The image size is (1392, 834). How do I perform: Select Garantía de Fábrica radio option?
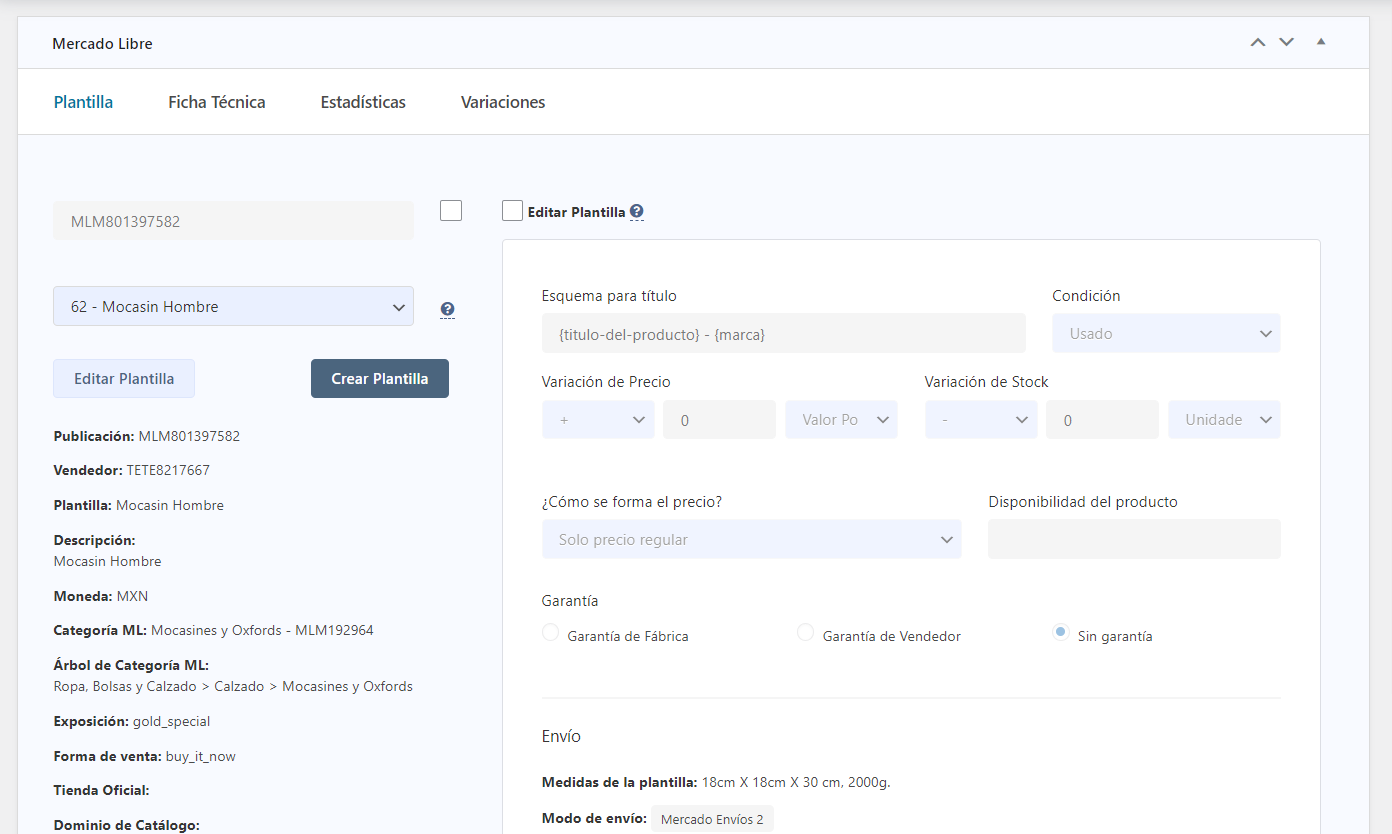550,632
